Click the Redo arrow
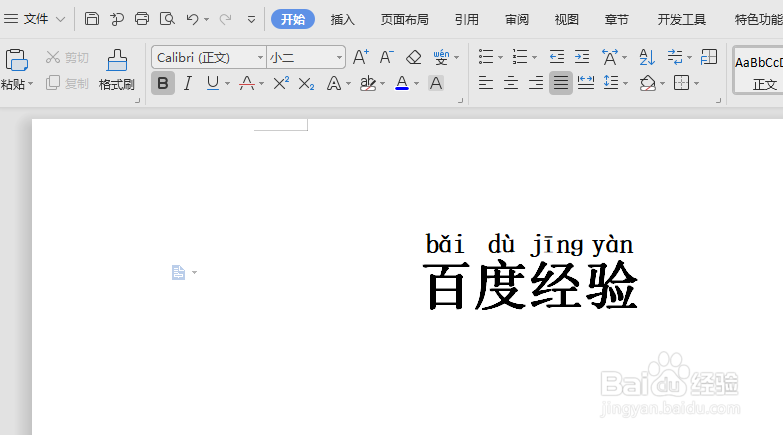Viewport: 783px width, 435px height. 226,19
